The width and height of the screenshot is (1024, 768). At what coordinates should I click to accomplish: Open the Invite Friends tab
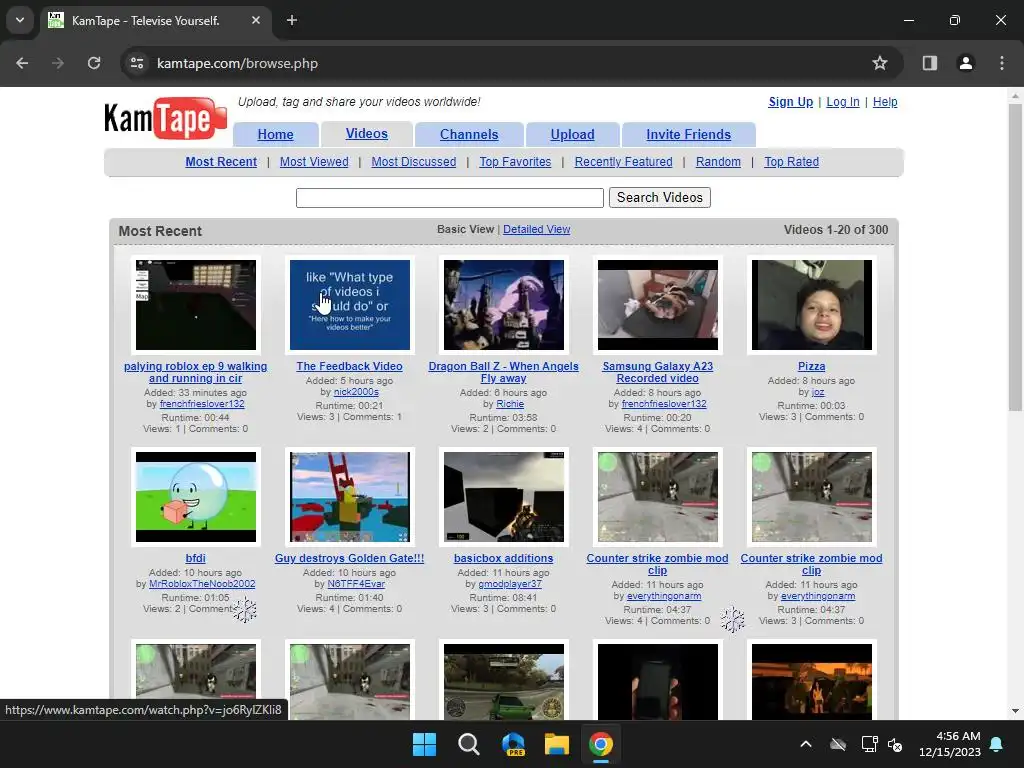click(x=688, y=135)
